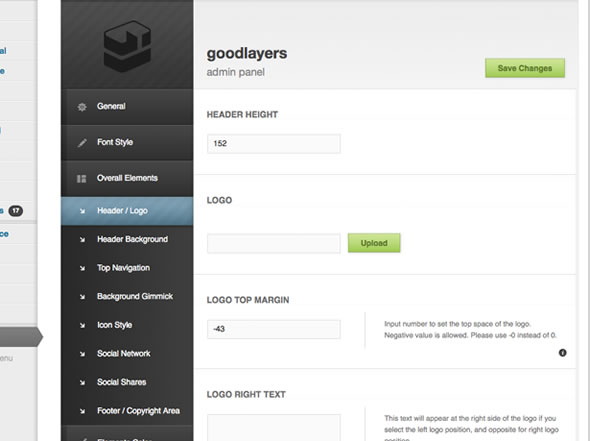Select the Icon Style menu item
This screenshot has height=441, width=590.
click(x=127, y=325)
